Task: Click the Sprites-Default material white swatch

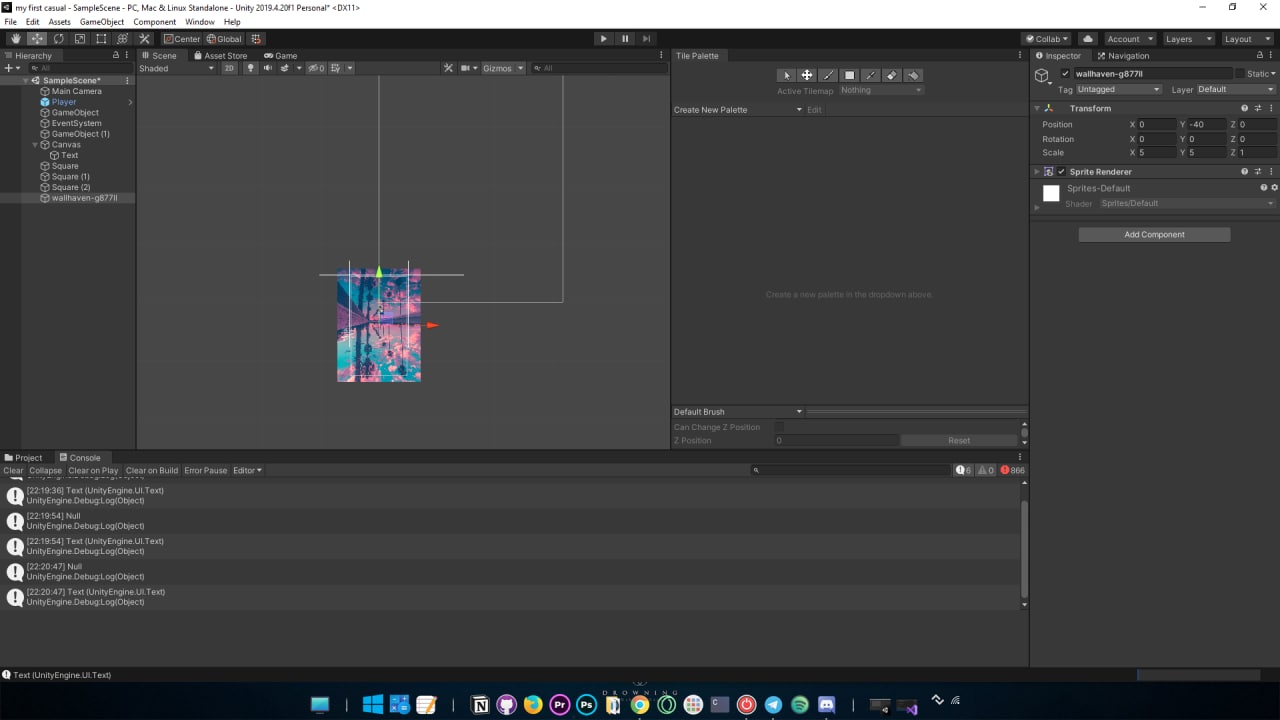Action: pyautogui.click(x=1051, y=193)
